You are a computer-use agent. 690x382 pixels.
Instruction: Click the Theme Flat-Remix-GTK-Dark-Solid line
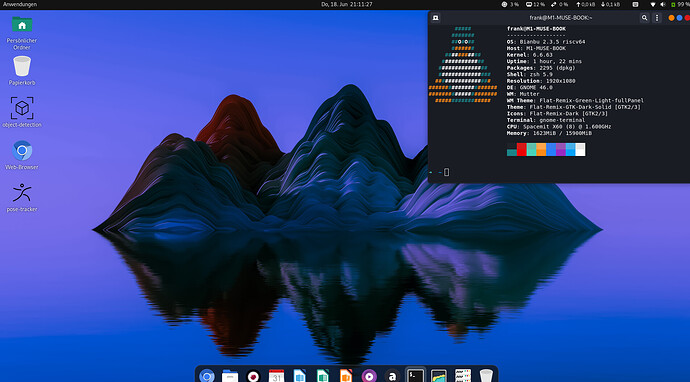[574, 107]
